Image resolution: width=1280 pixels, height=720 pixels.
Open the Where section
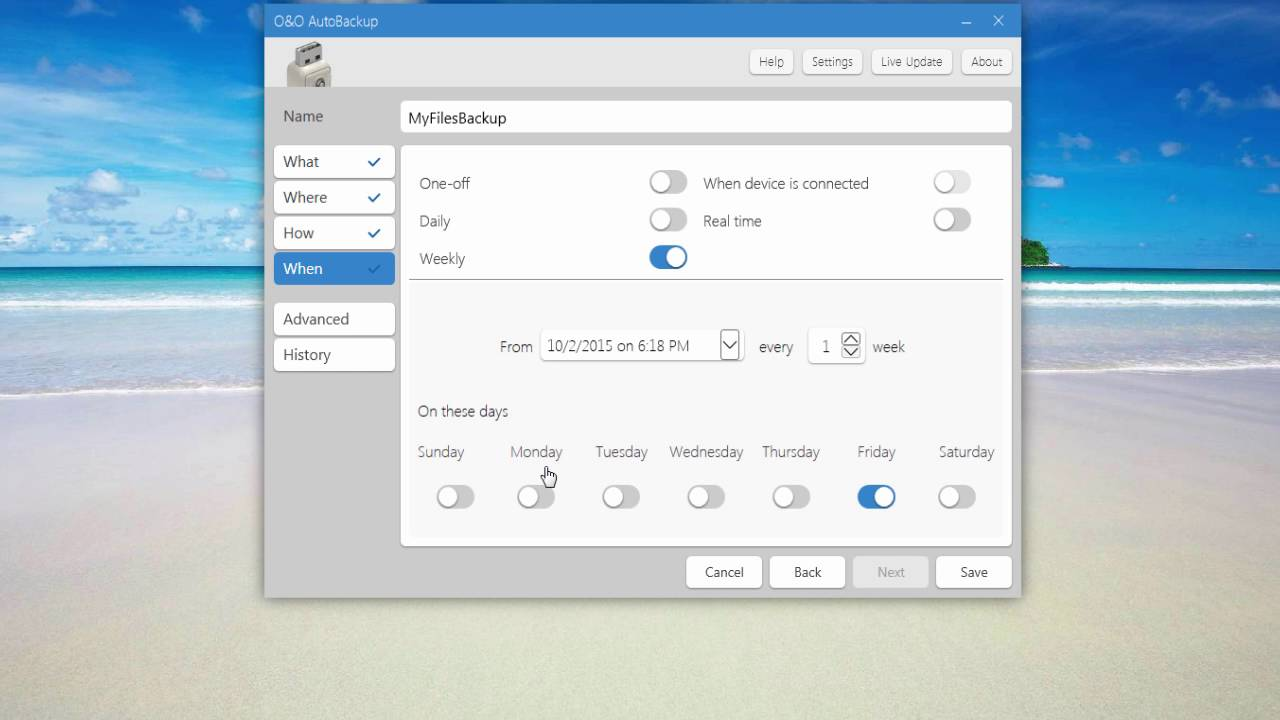334,198
